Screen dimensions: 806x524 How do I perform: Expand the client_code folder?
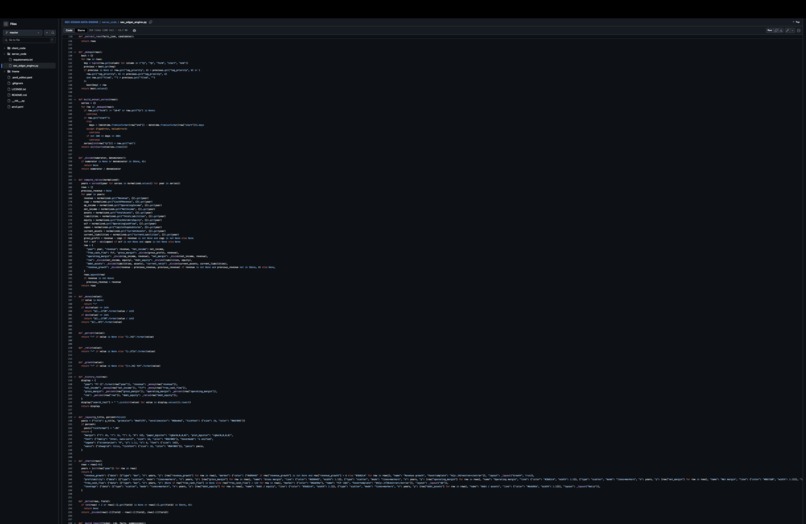tap(5, 48)
